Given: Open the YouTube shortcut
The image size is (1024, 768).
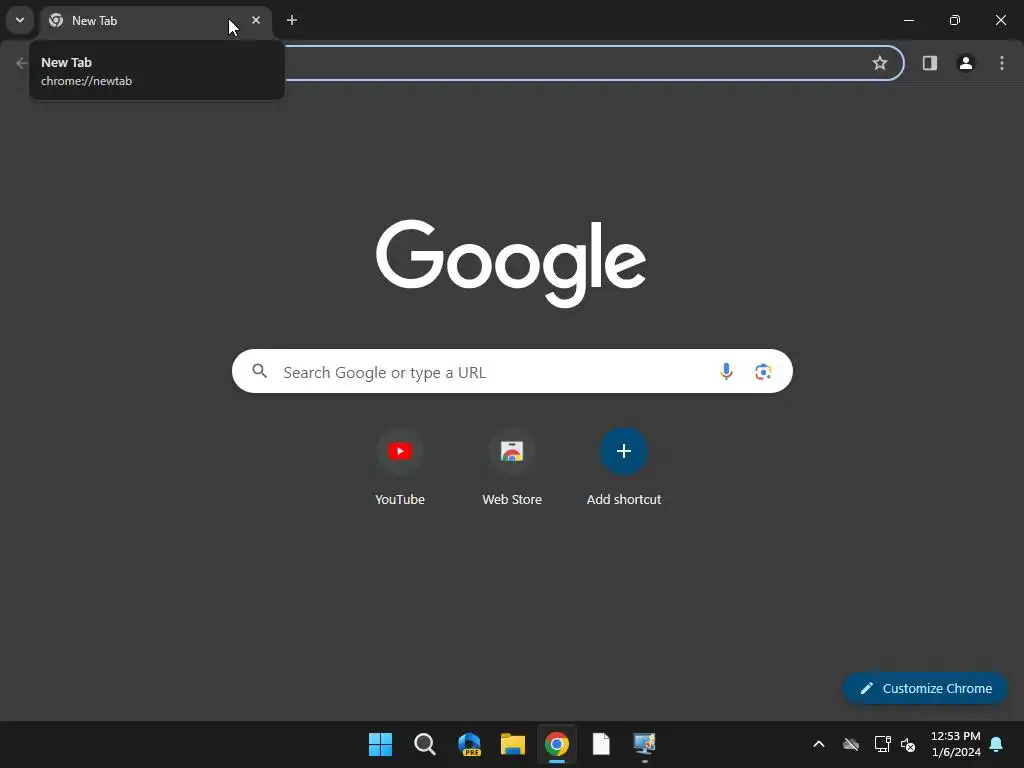Looking at the screenshot, I should click(400, 467).
